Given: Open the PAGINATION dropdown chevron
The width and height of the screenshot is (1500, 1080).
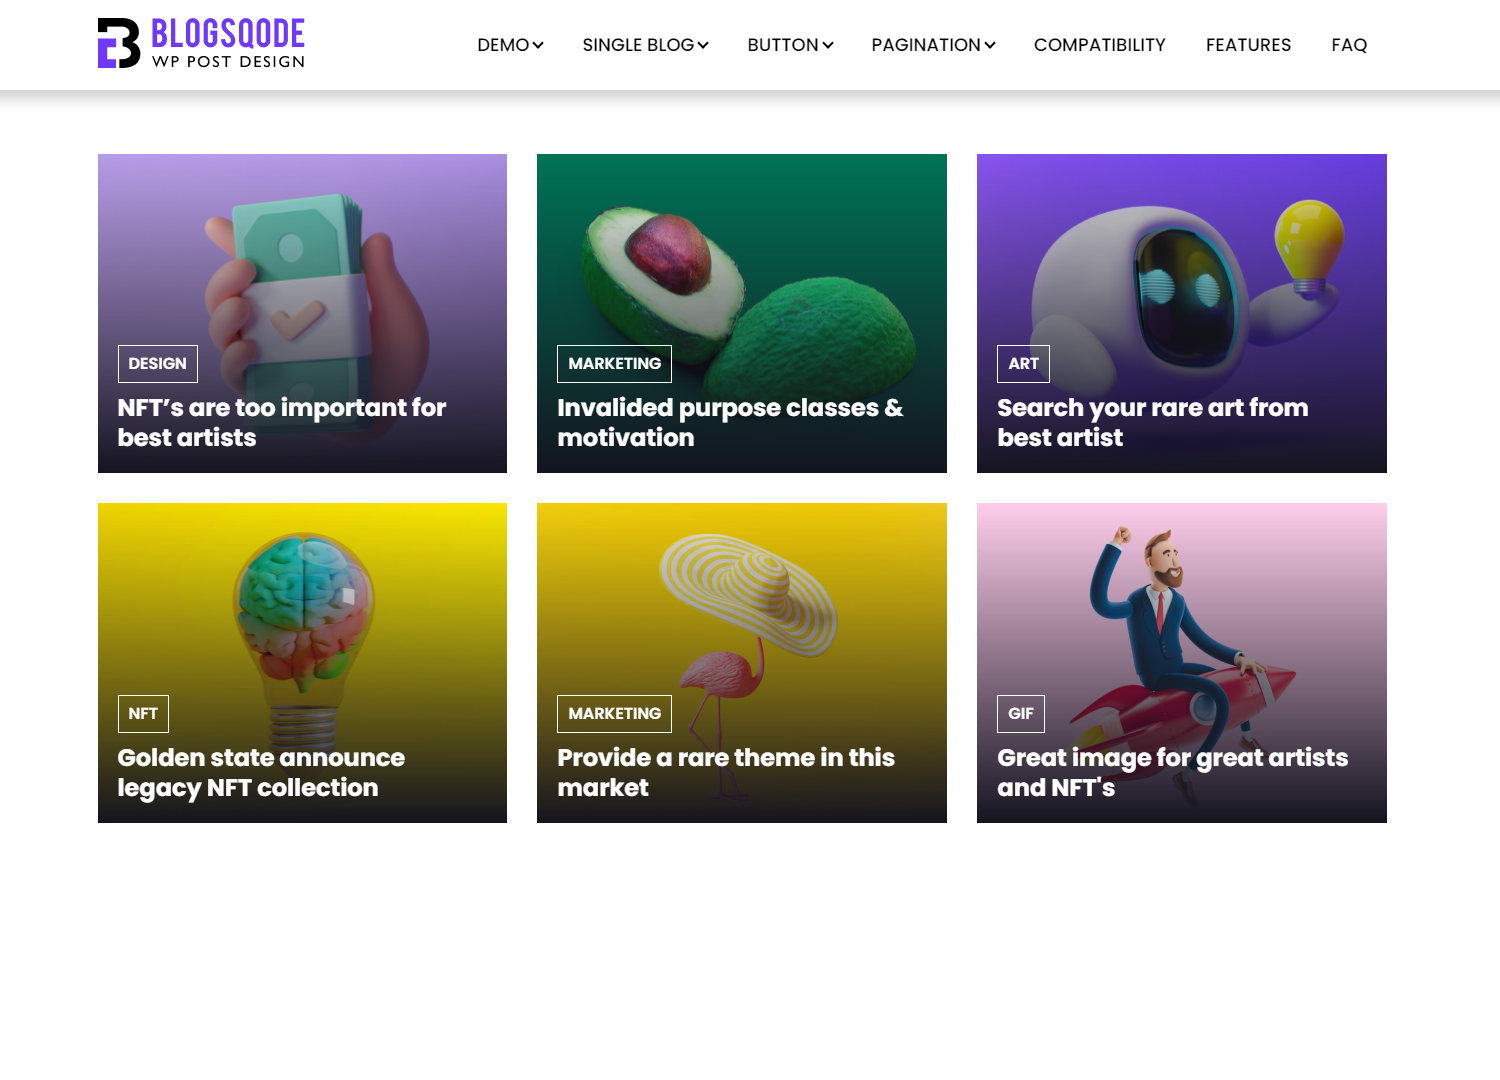Looking at the screenshot, I should click(x=990, y=45).
